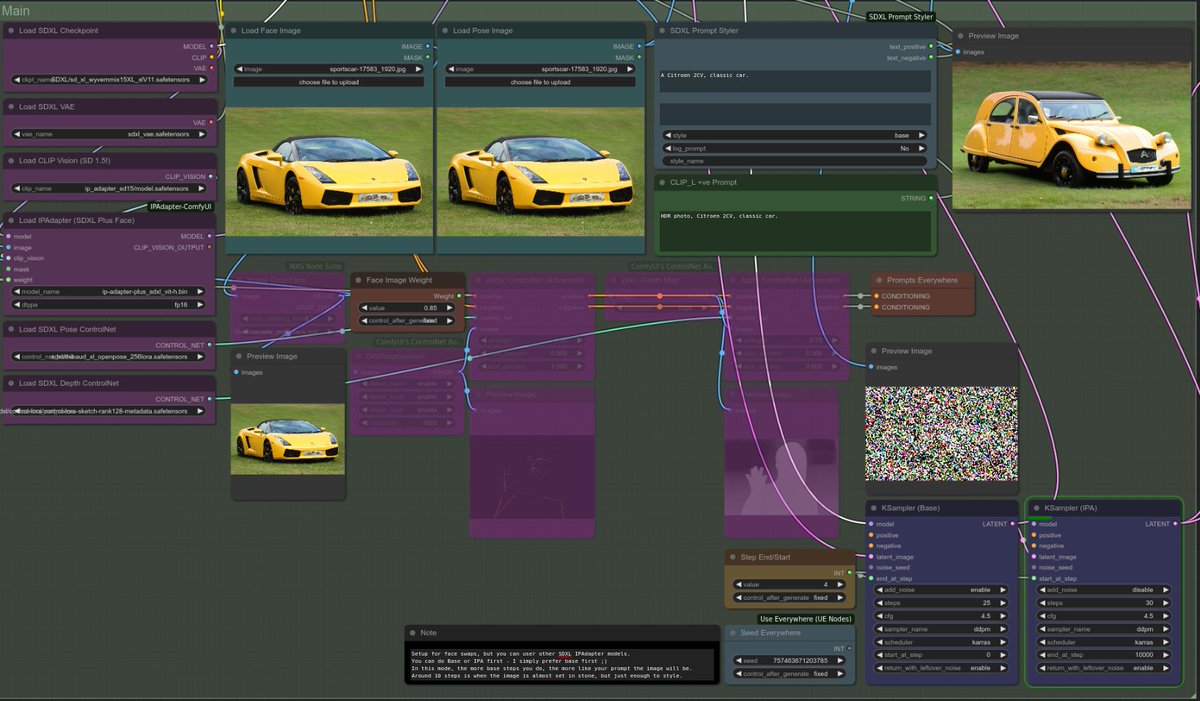
Task: Collapse the Load Pose Image node dot
Action: 445,31
